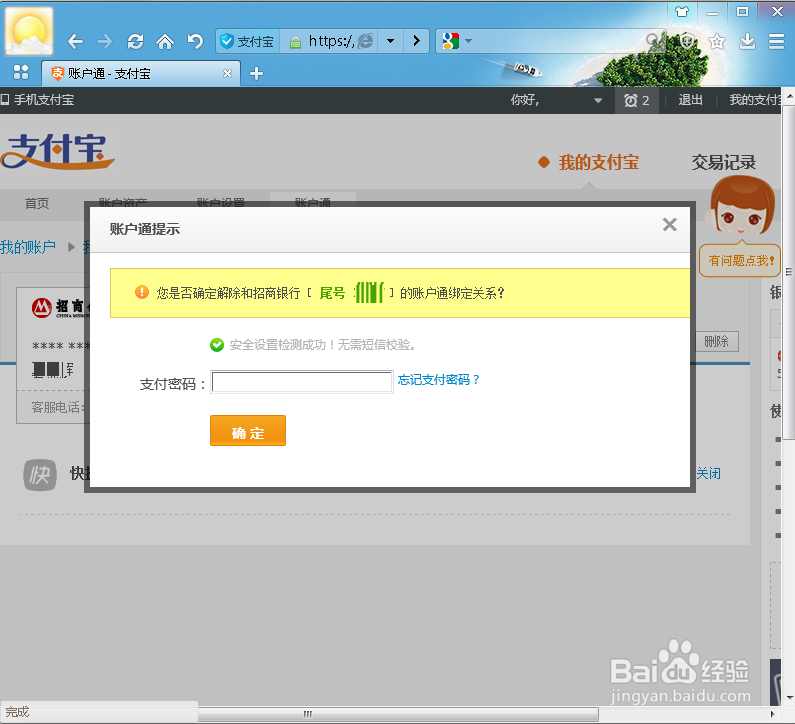Click the 有问题点我 help bubble
Screen dimensions: 795x724
[x=740, y=261]
